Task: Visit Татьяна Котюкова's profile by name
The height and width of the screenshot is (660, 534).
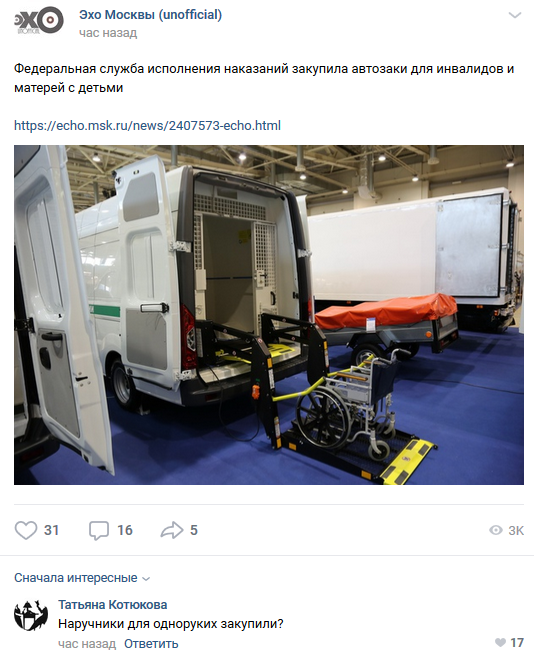Action: point(112,605)
